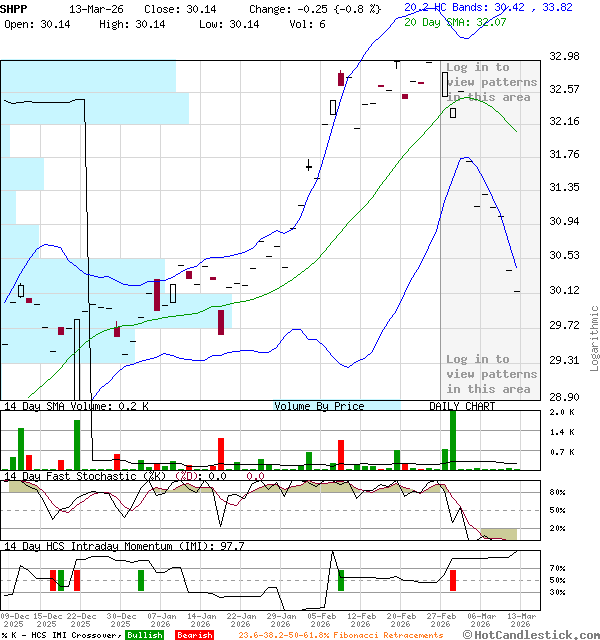Click the Volume By Price label
This screenshot has width=600, height=640.
click(319, 406)
